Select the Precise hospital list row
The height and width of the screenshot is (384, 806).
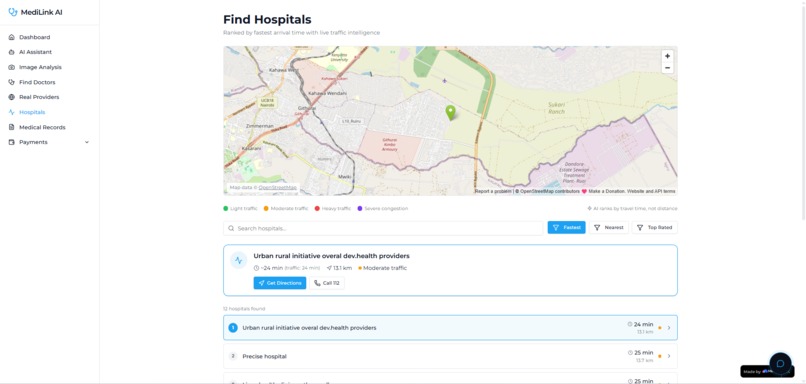tap(450, 356)
